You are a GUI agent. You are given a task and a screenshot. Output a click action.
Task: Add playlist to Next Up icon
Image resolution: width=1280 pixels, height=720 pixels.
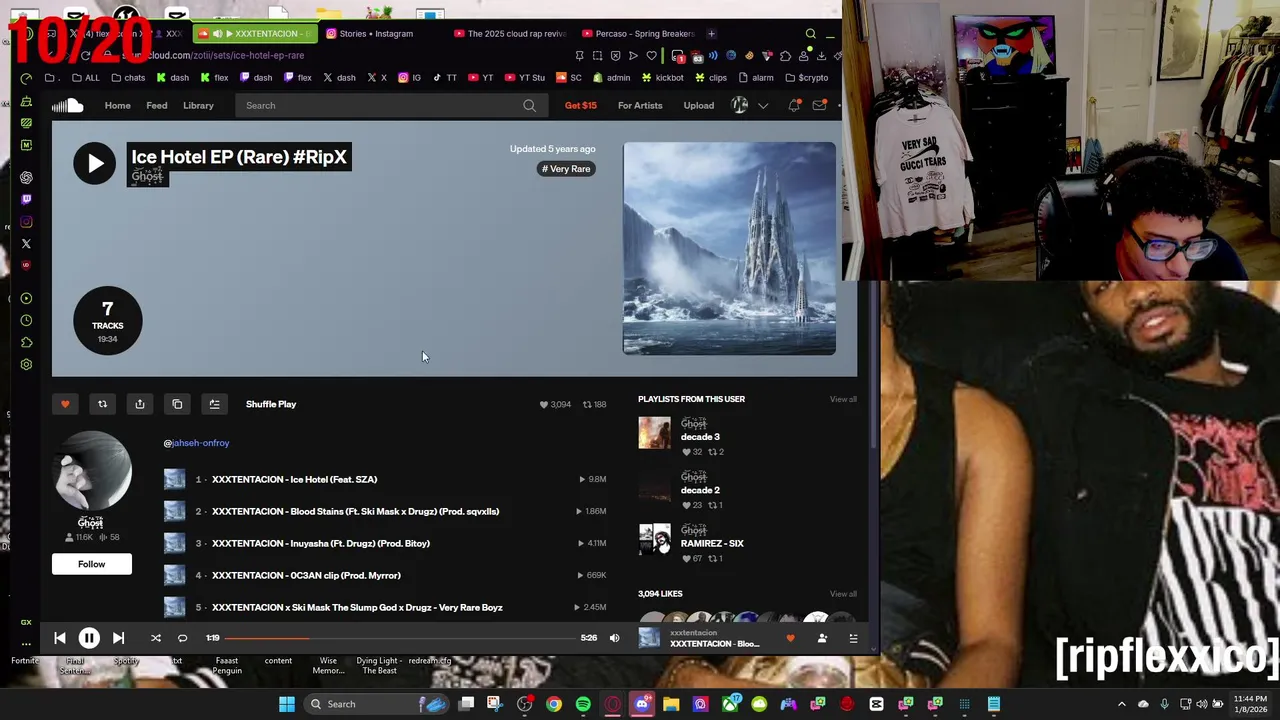(214, 404)
